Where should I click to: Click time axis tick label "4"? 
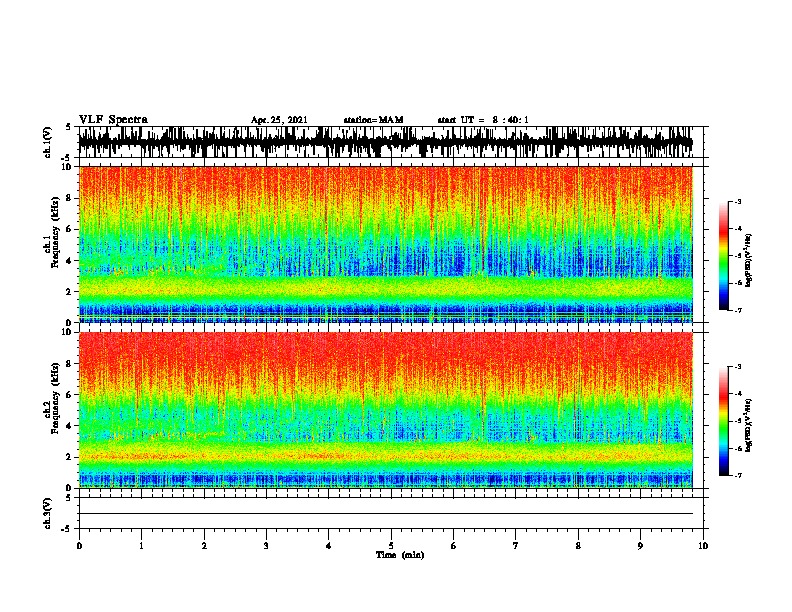point(329,545)
